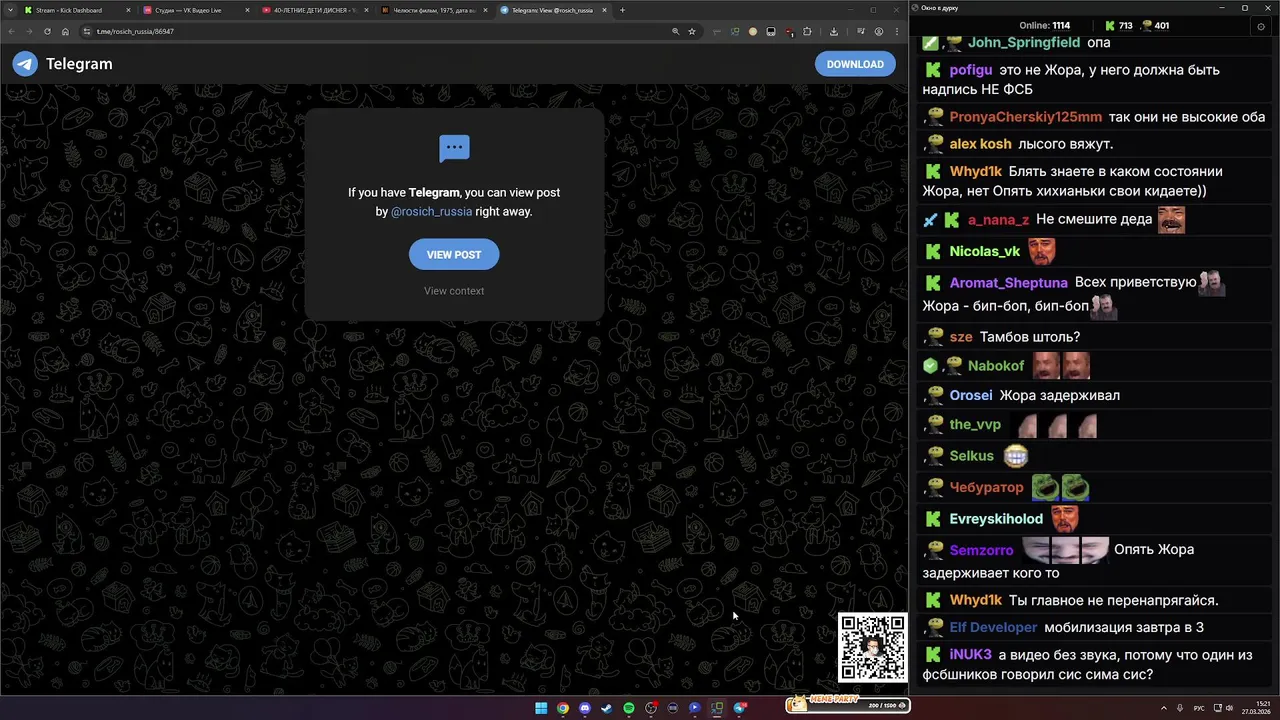The width and height of the screenshot is (1280, 720).
Task: Switch to the 40-ЛЕТНИЕ ДЕТИ ДИСНЕЯ tab
Action: tap(315, 10)
